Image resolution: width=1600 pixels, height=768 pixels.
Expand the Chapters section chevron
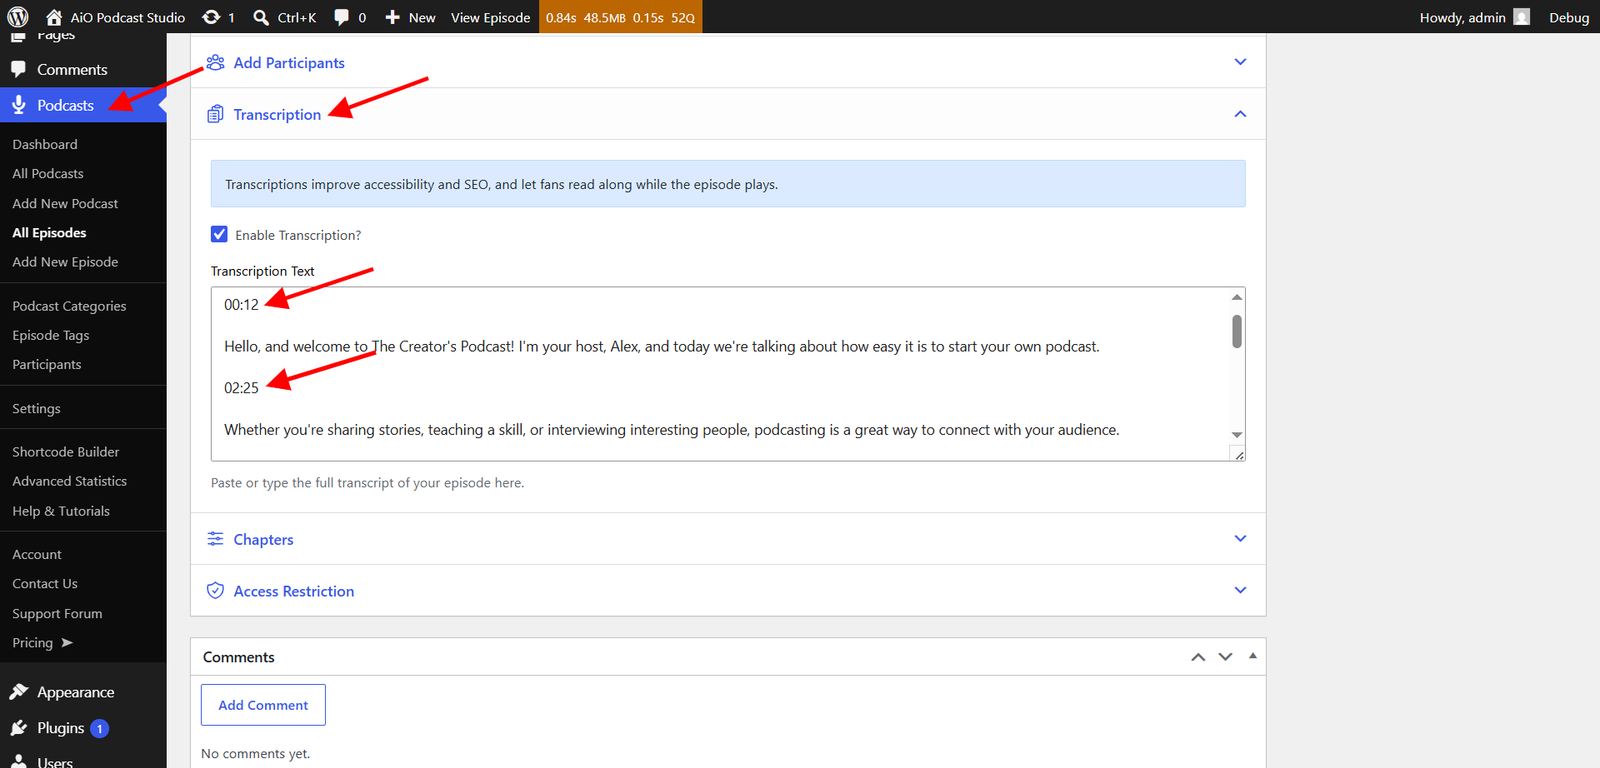point(1240,539)
